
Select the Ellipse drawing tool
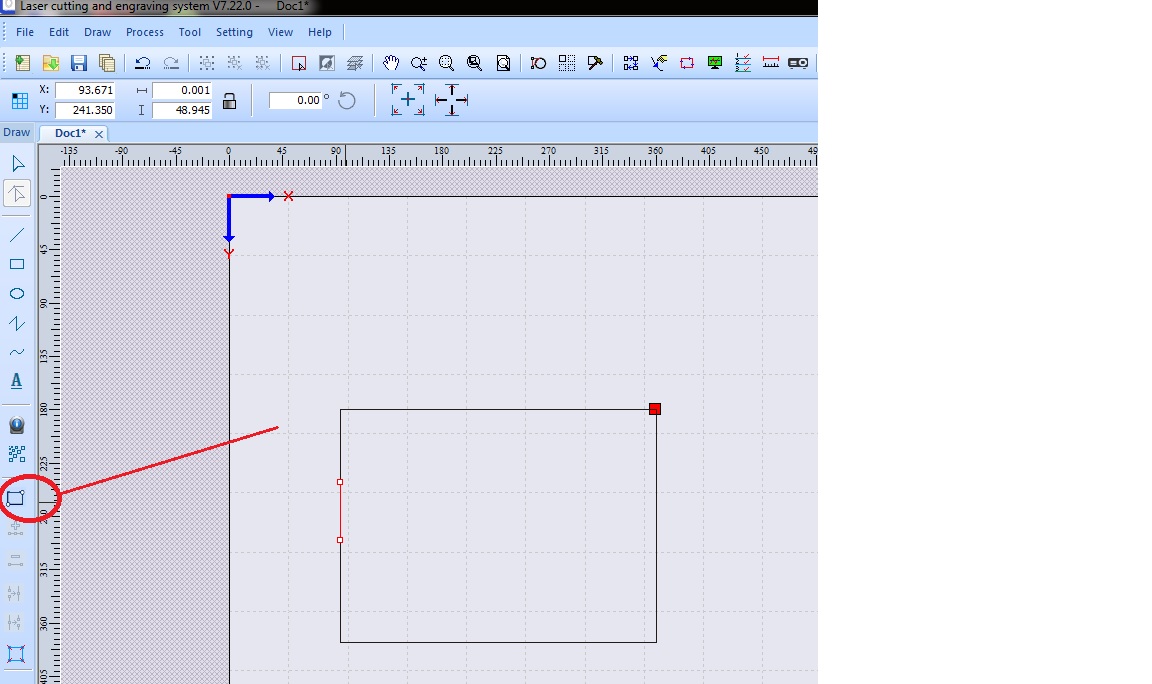point(17,294)
